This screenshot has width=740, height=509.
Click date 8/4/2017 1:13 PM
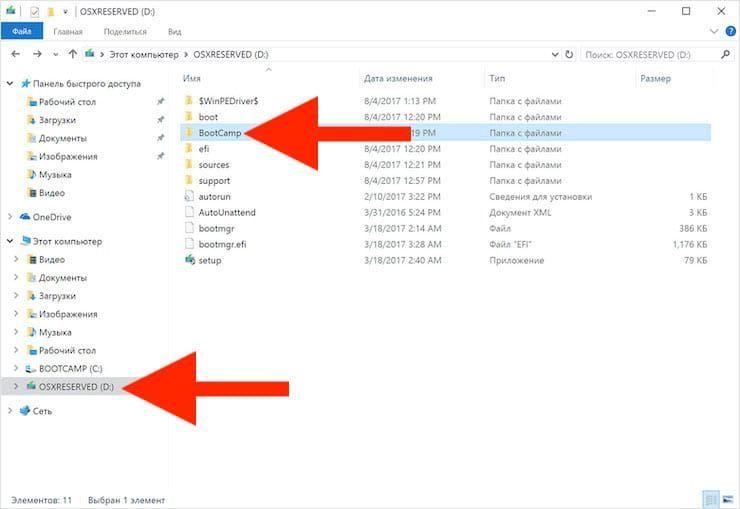pos(400,101)
